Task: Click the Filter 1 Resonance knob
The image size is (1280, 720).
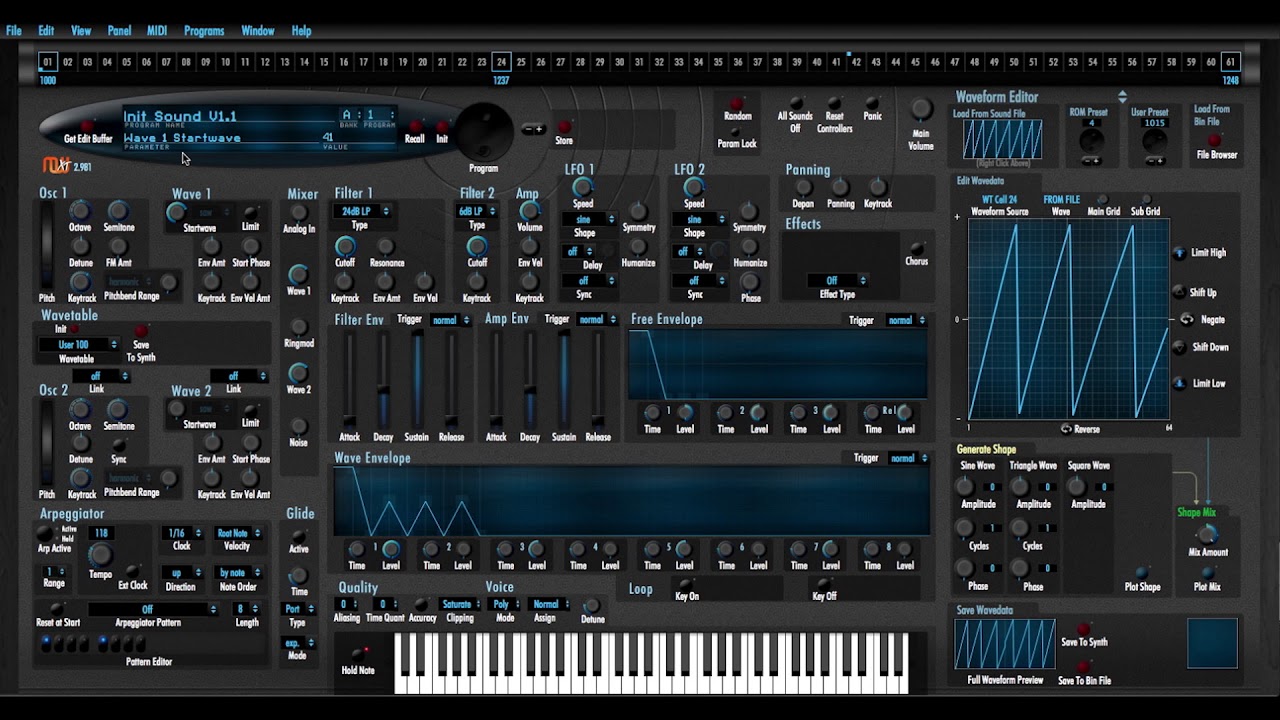Action: [386, 246]
